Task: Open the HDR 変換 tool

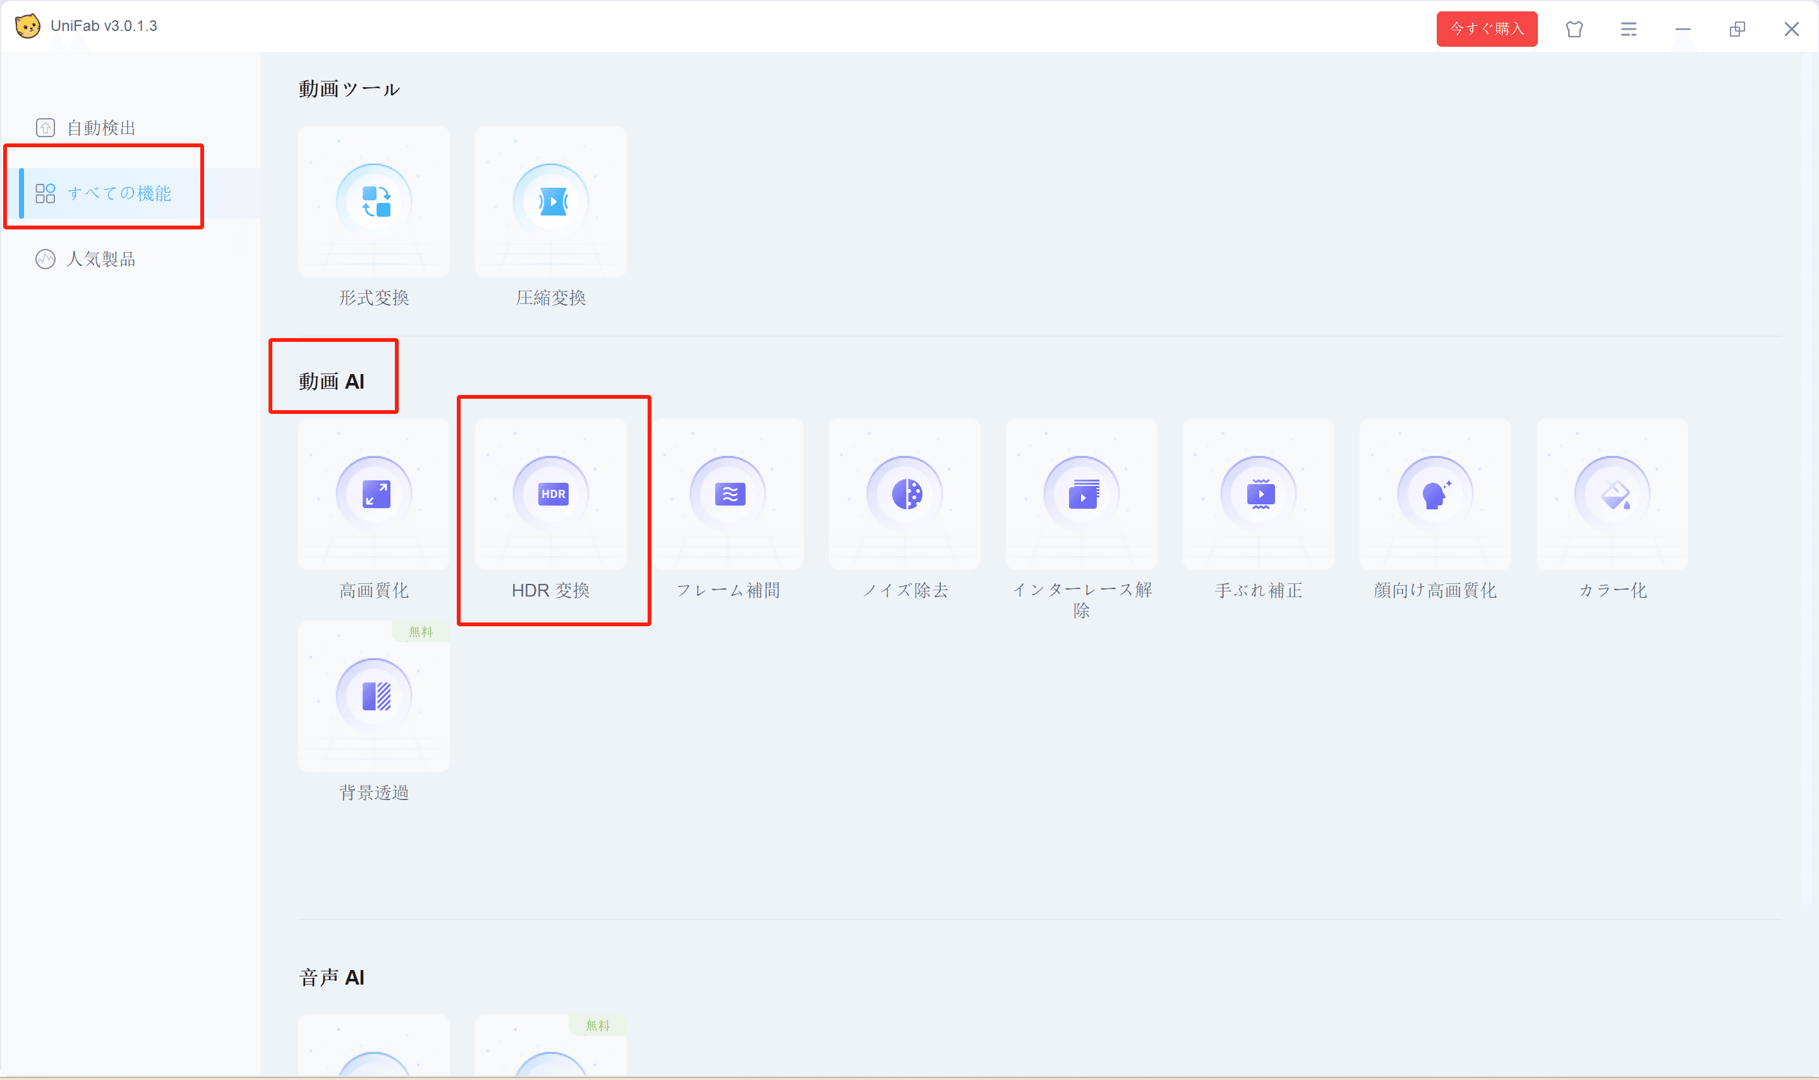Action: click(551, 494)
